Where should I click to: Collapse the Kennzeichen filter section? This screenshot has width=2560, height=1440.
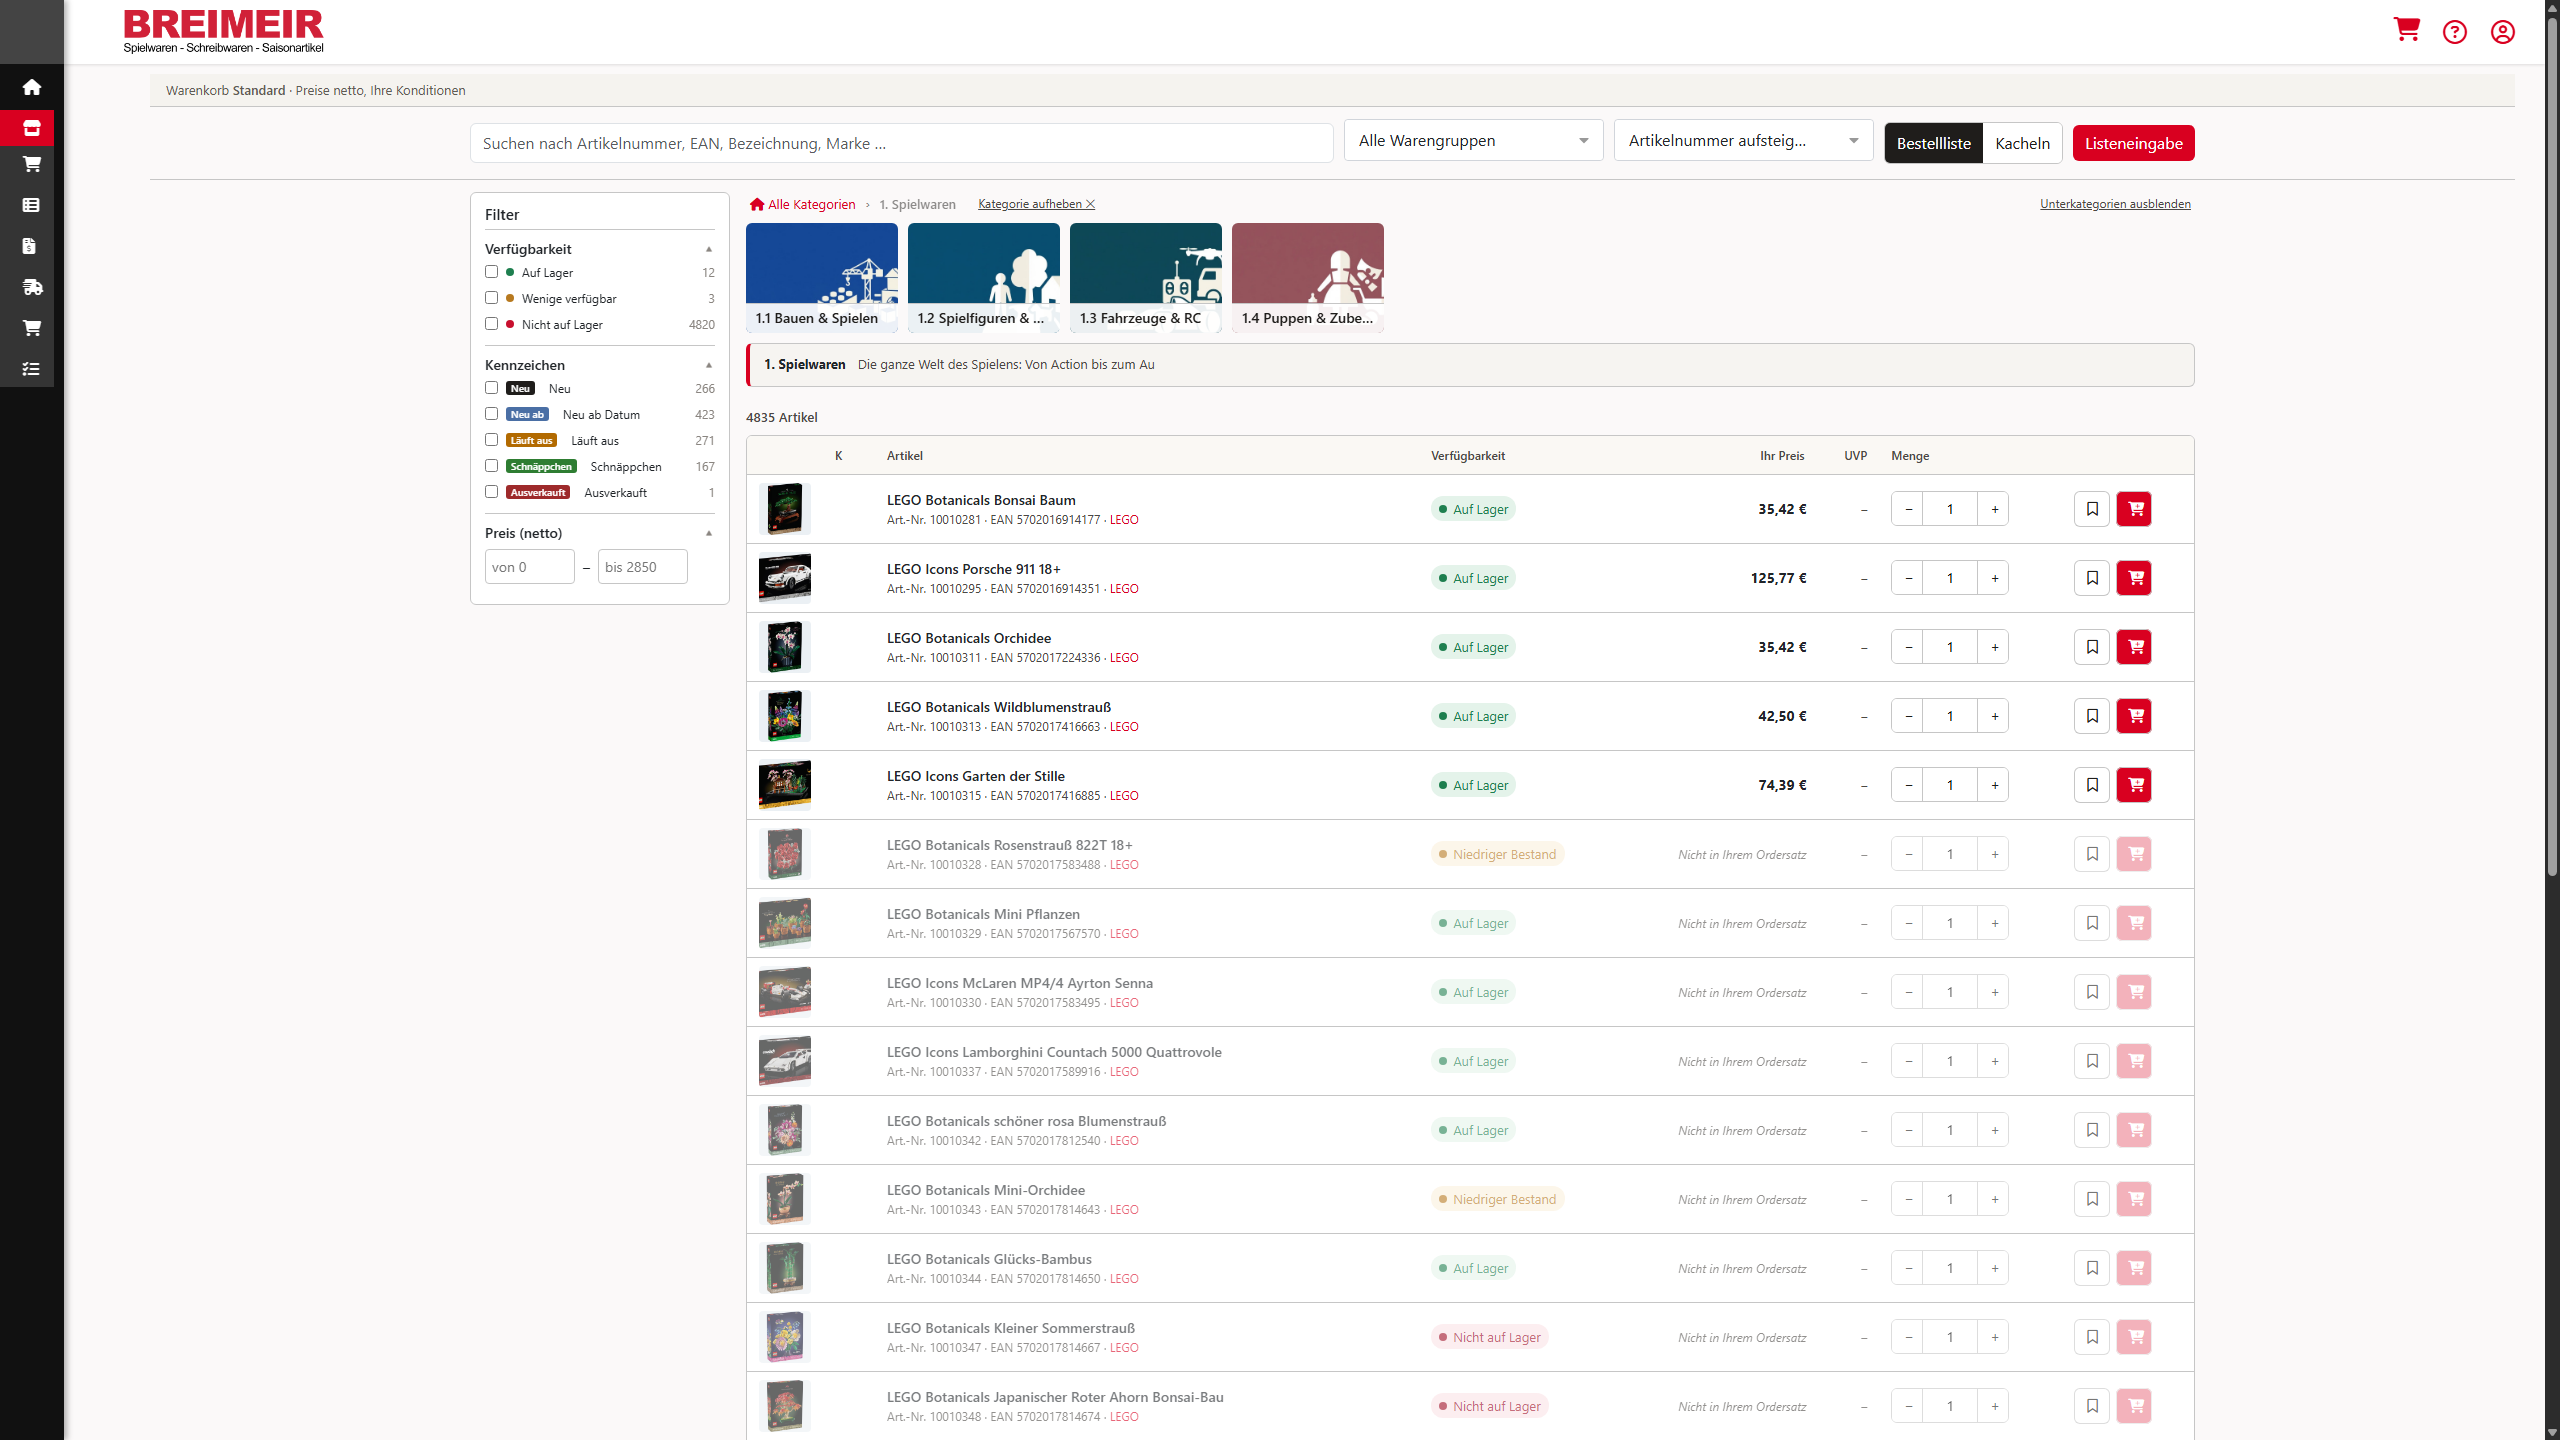pos(709,365)
